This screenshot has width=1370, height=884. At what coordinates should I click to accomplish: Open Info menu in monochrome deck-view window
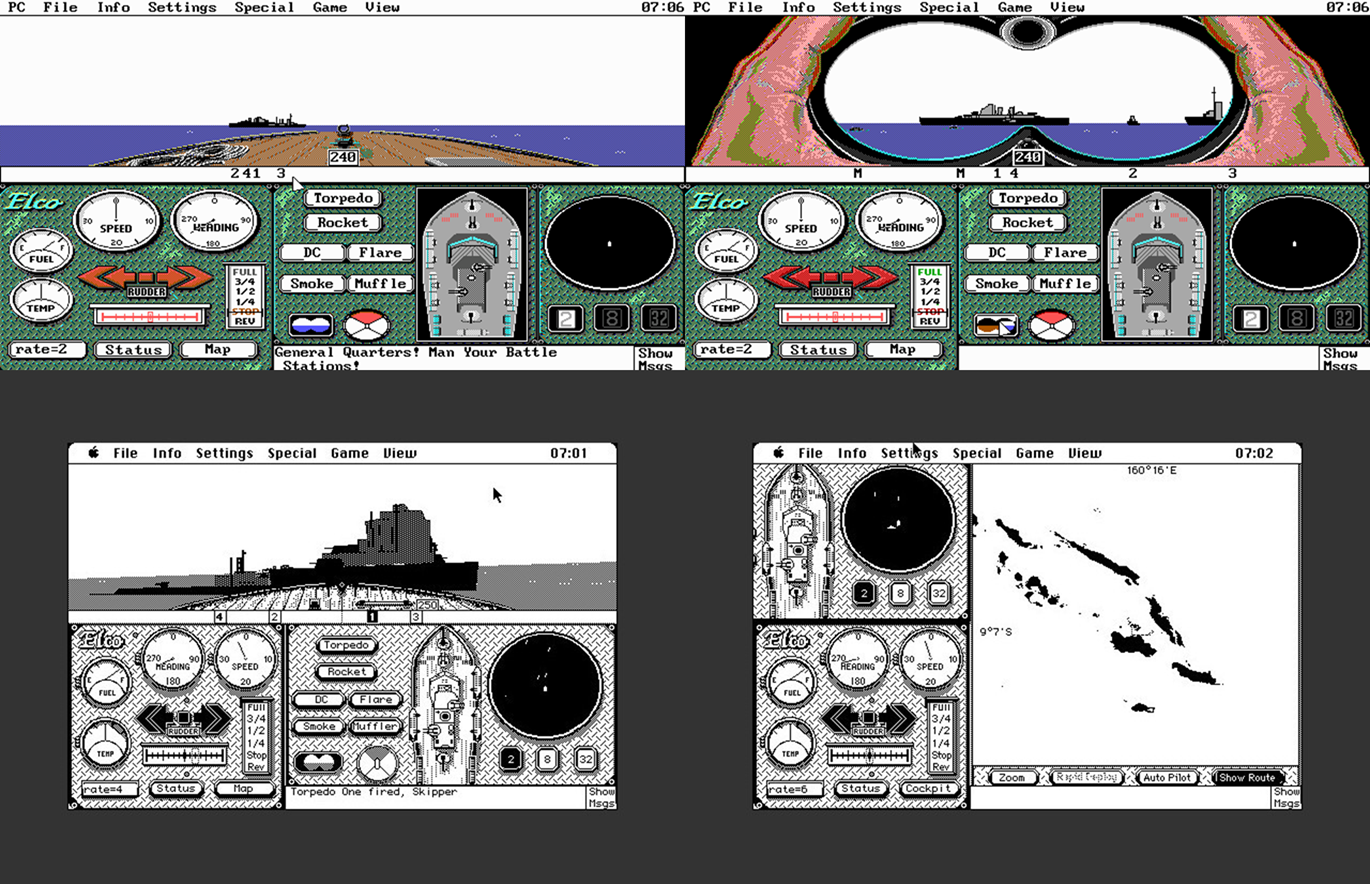click(167, 453)
